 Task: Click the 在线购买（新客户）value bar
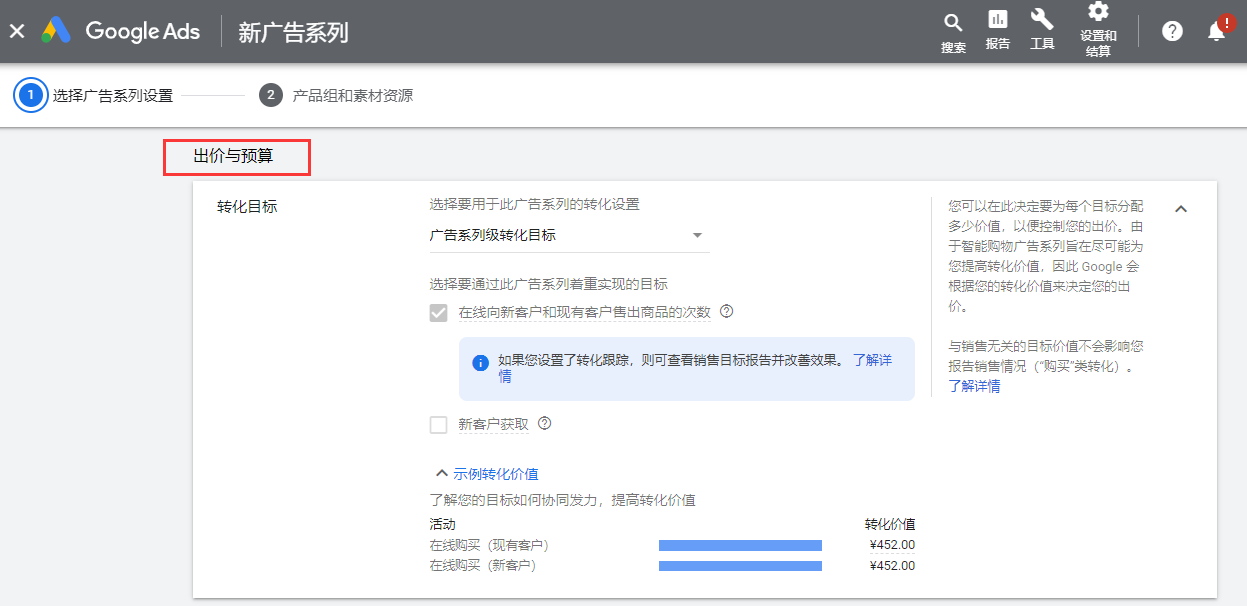740,566
